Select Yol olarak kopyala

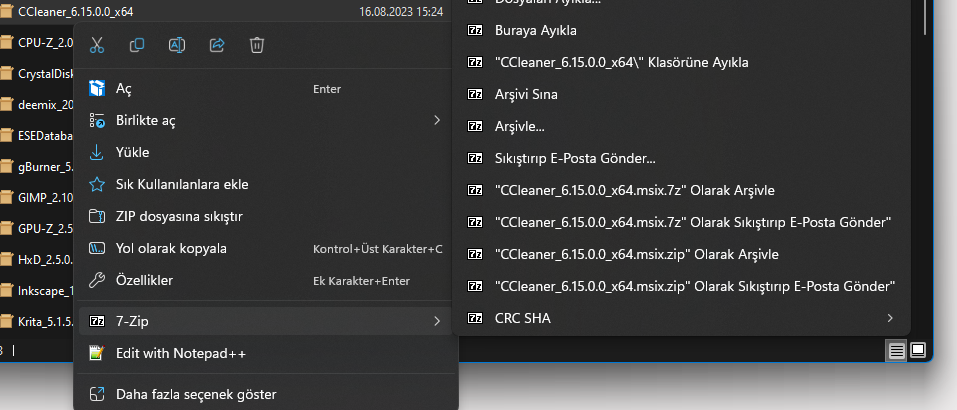[x=266, y=249]
